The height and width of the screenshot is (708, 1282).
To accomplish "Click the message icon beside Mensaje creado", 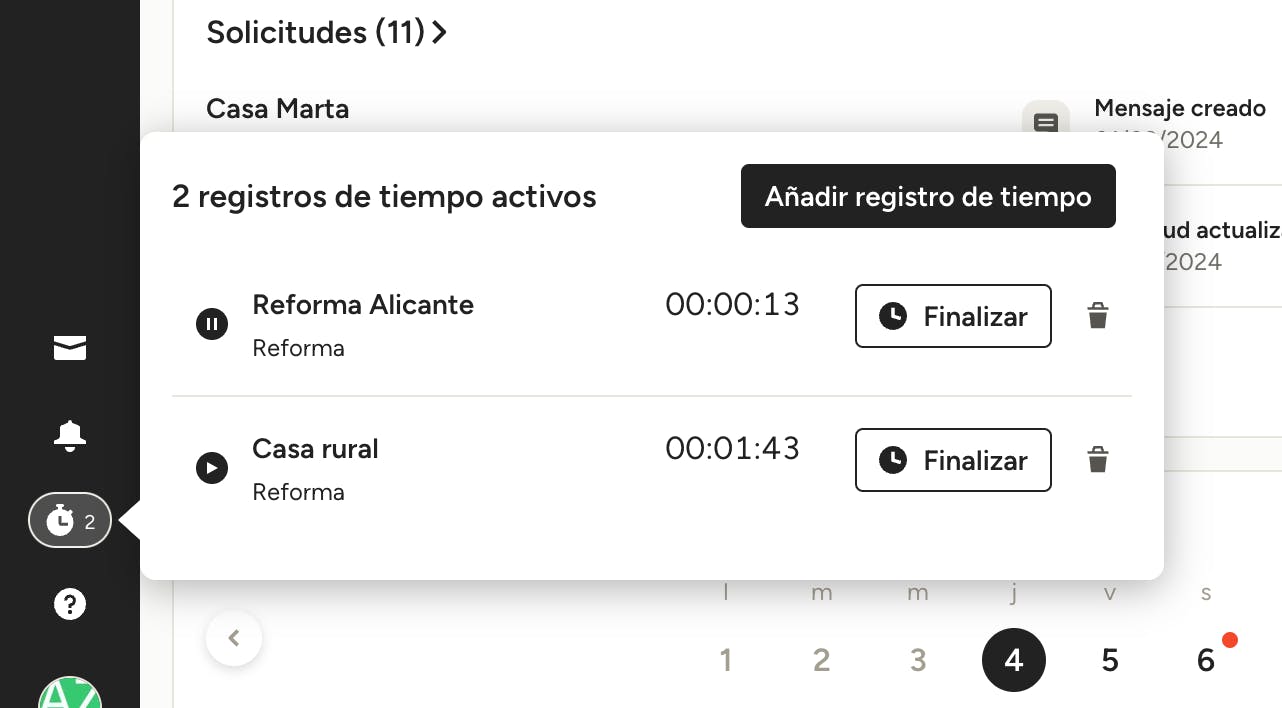I will click(1045, 123).
